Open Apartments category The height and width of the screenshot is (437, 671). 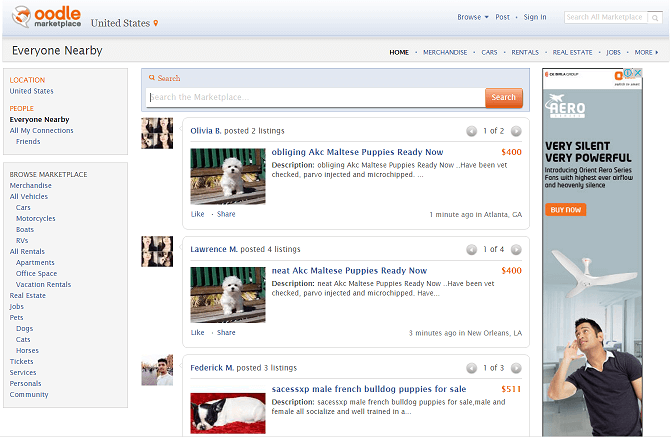[x=35, y=262]
